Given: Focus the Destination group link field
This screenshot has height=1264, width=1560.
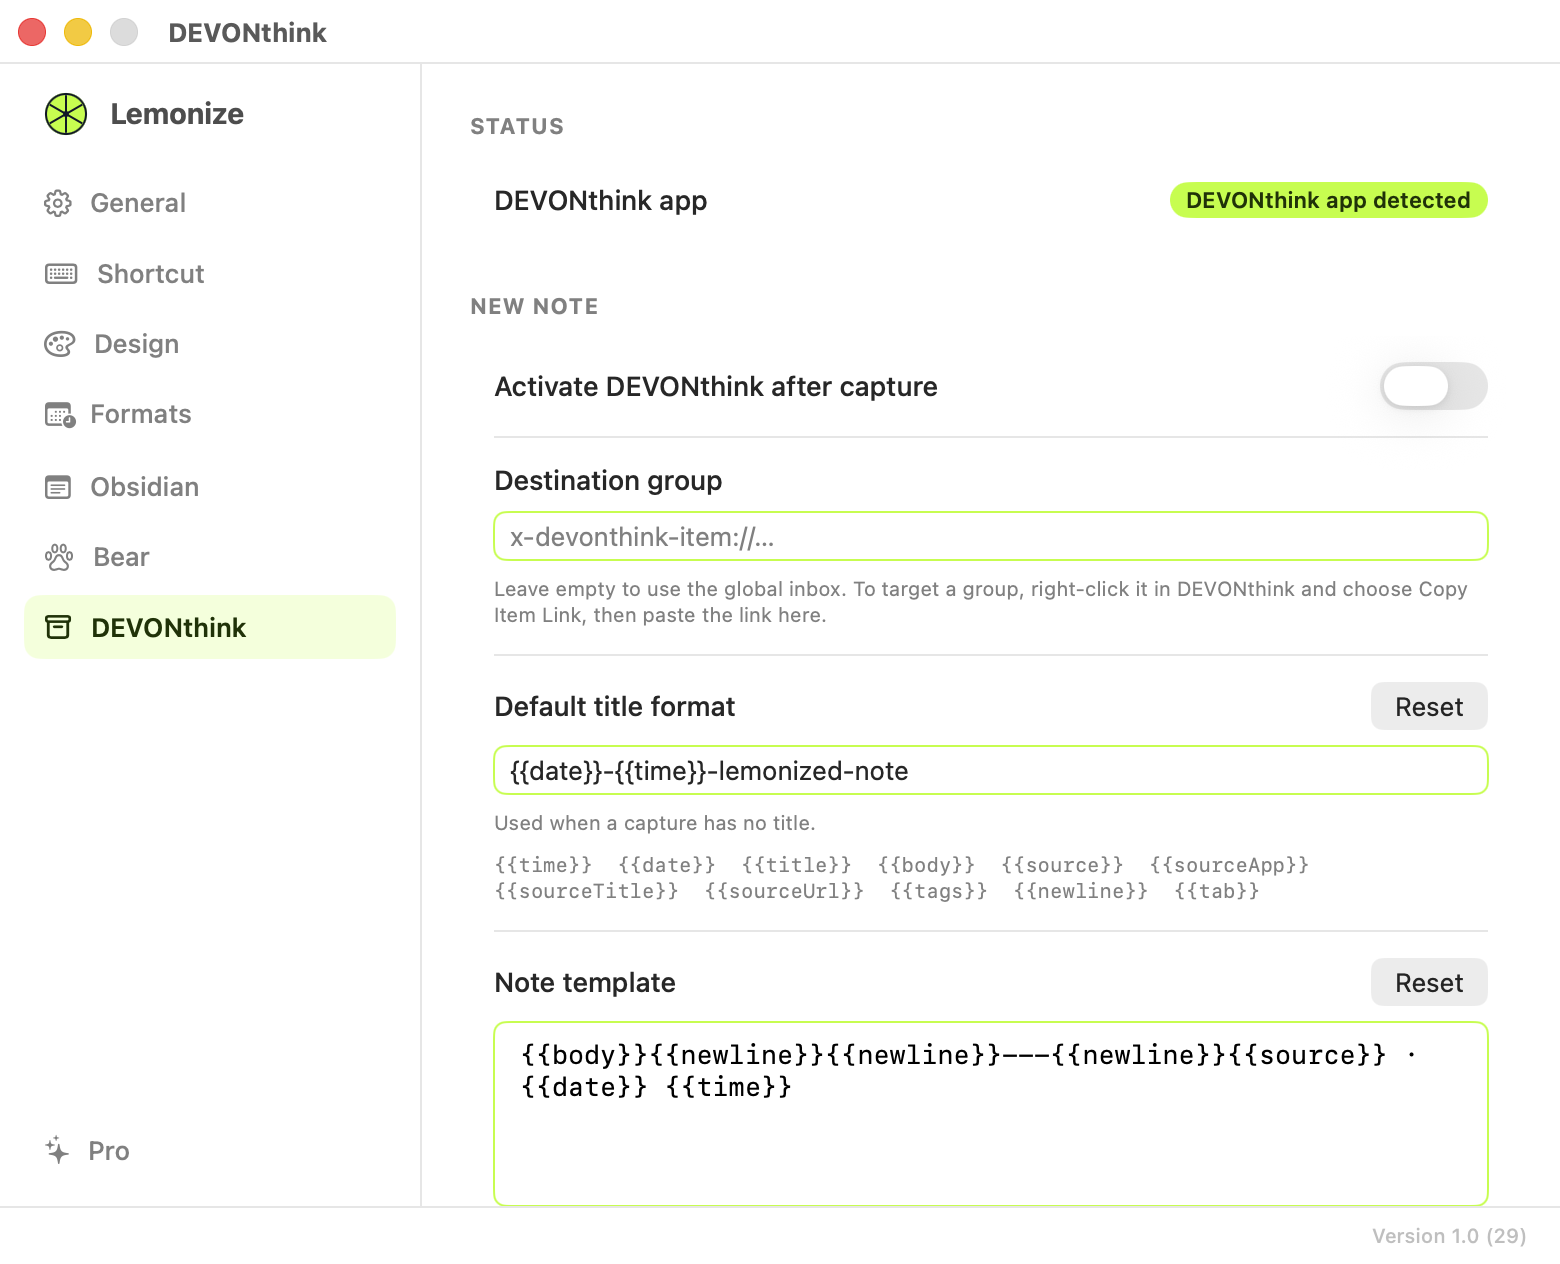Looking at the screenshot, I should pos(991,537).
